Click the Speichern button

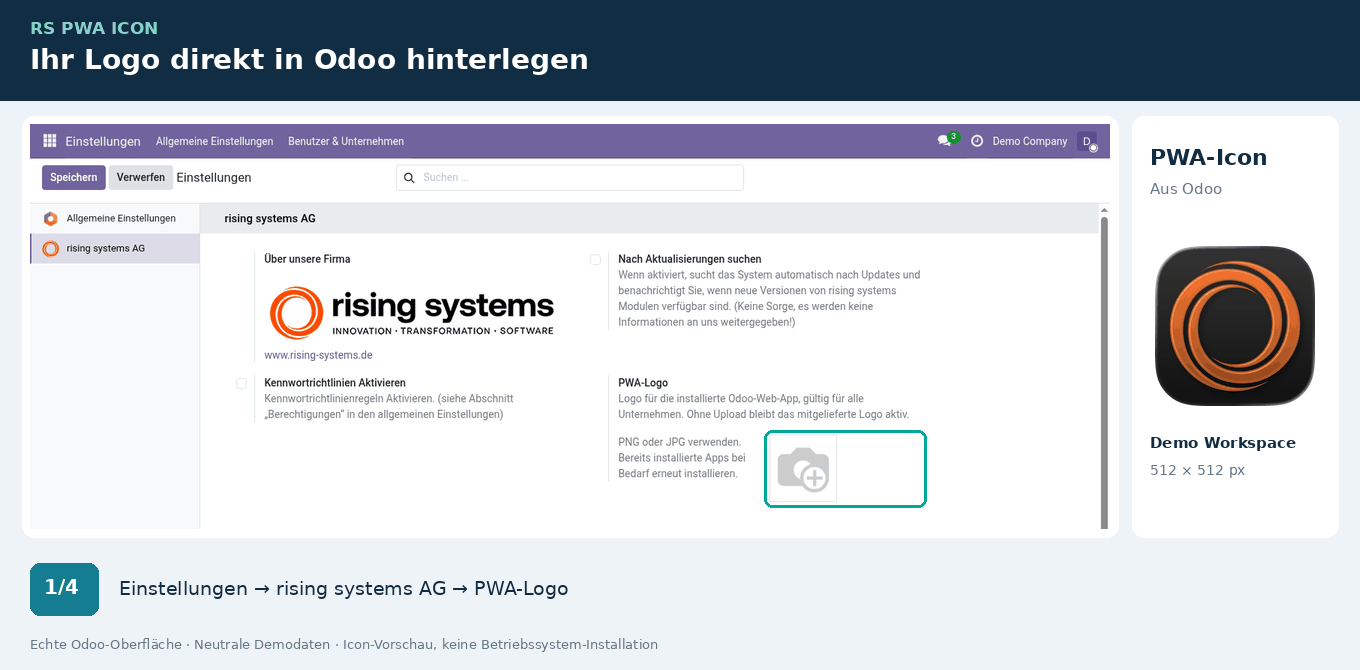(73, 178)
